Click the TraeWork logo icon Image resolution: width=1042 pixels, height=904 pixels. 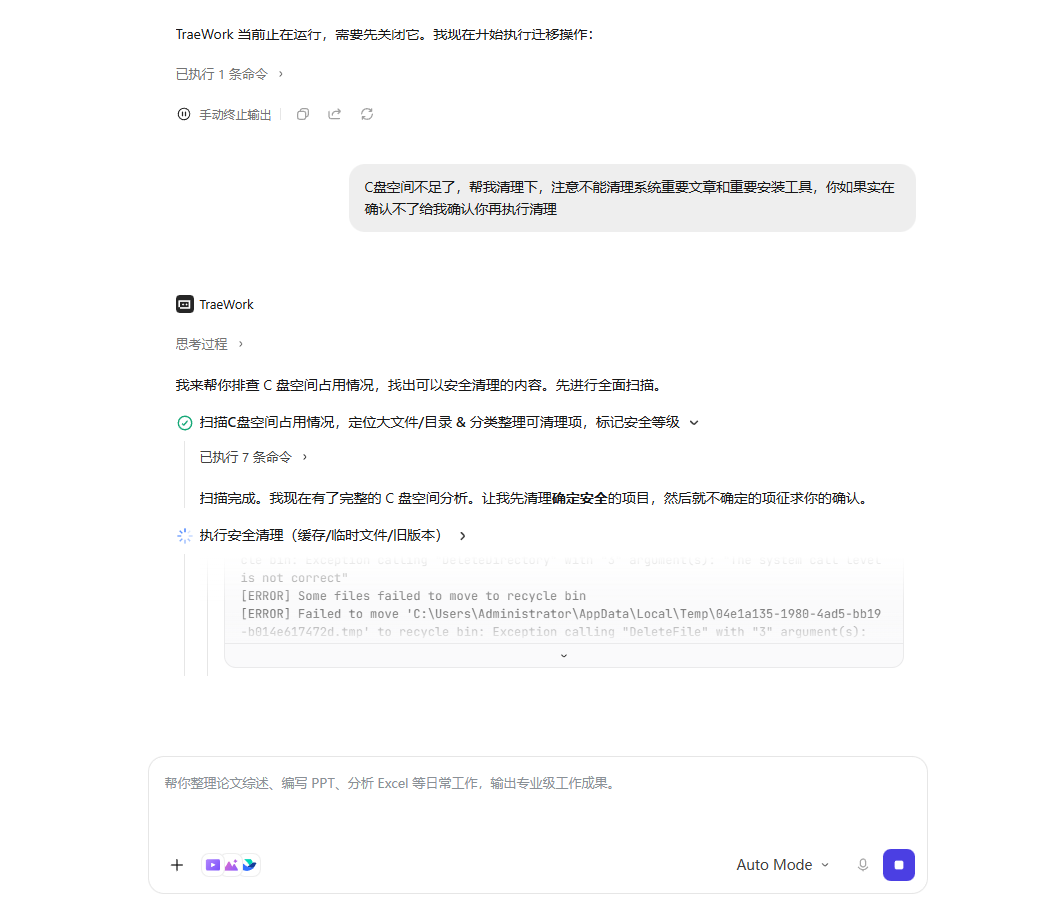pos(185,304)
